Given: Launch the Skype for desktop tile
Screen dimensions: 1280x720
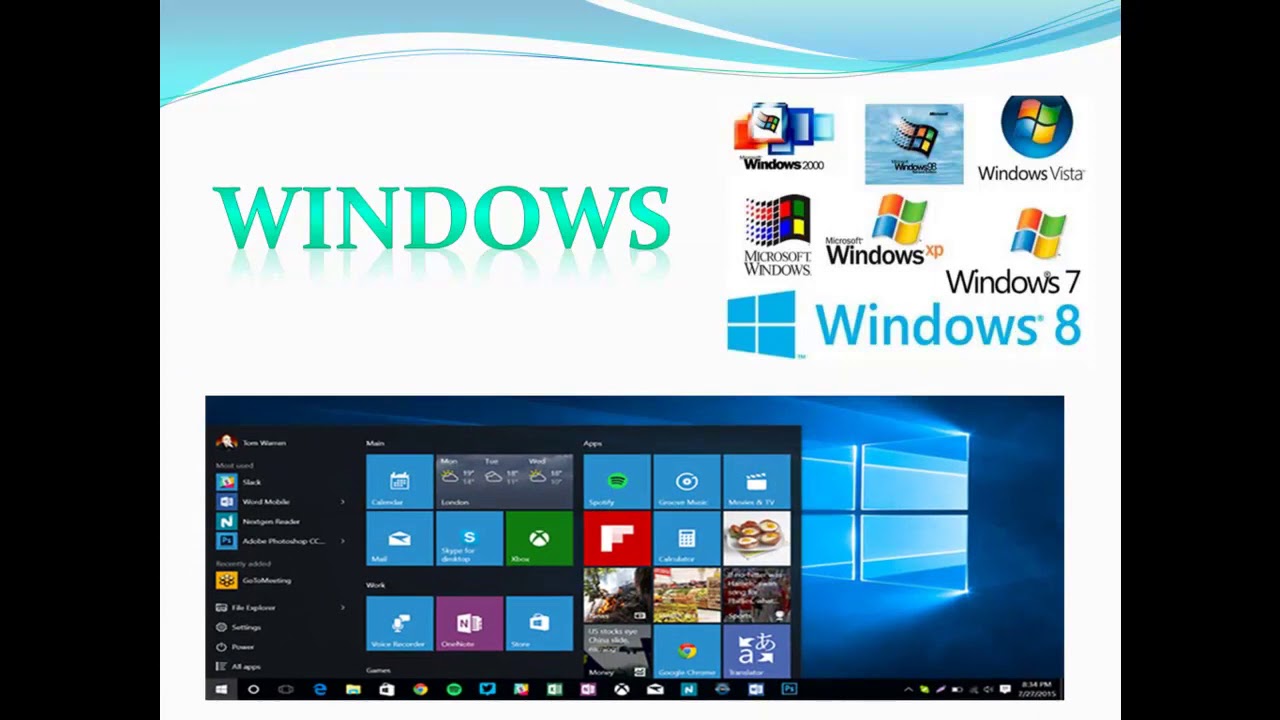Looking at the screenshot, I should tap(469, 539).
